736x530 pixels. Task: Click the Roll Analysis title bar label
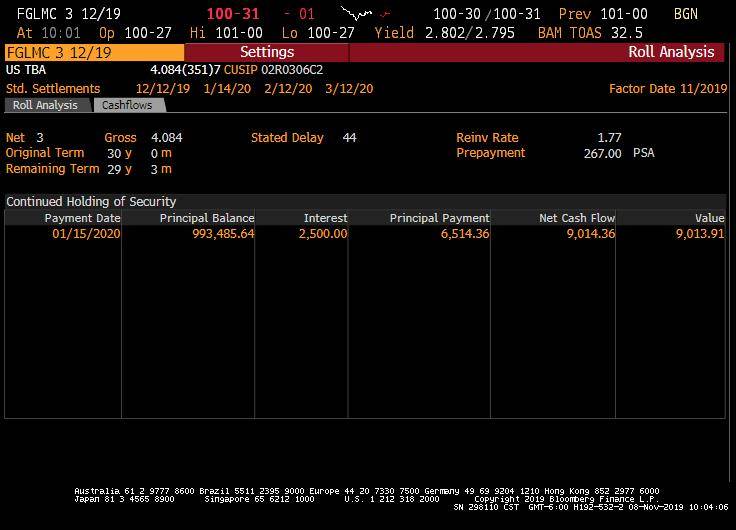click(671, 52)
